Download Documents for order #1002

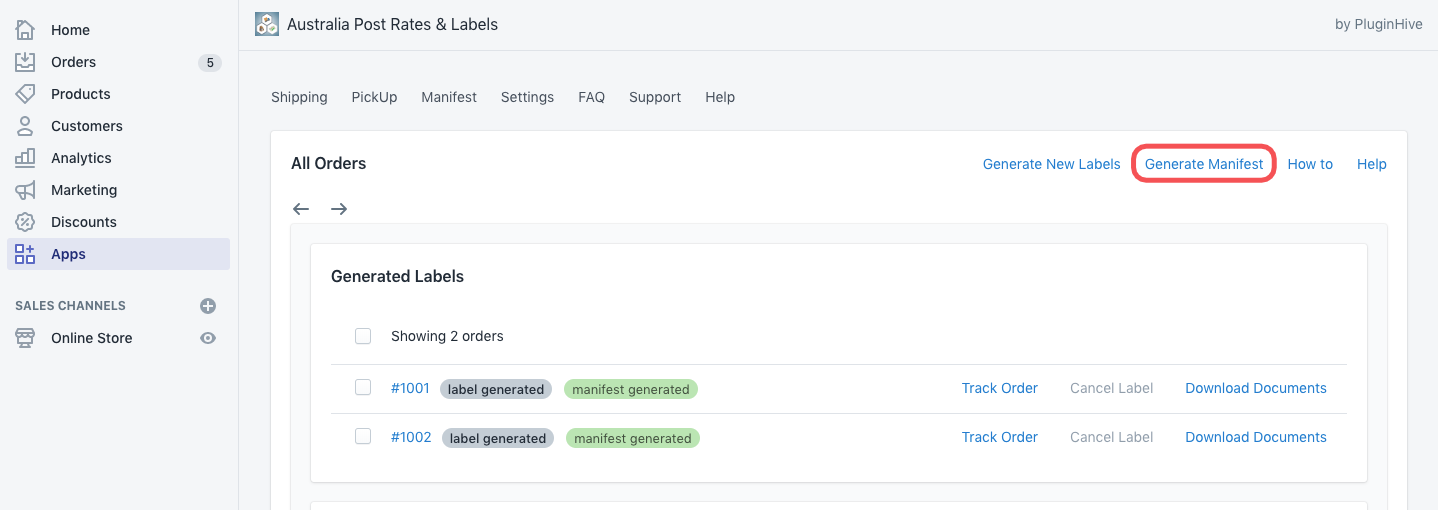(x=1256, y=437)
